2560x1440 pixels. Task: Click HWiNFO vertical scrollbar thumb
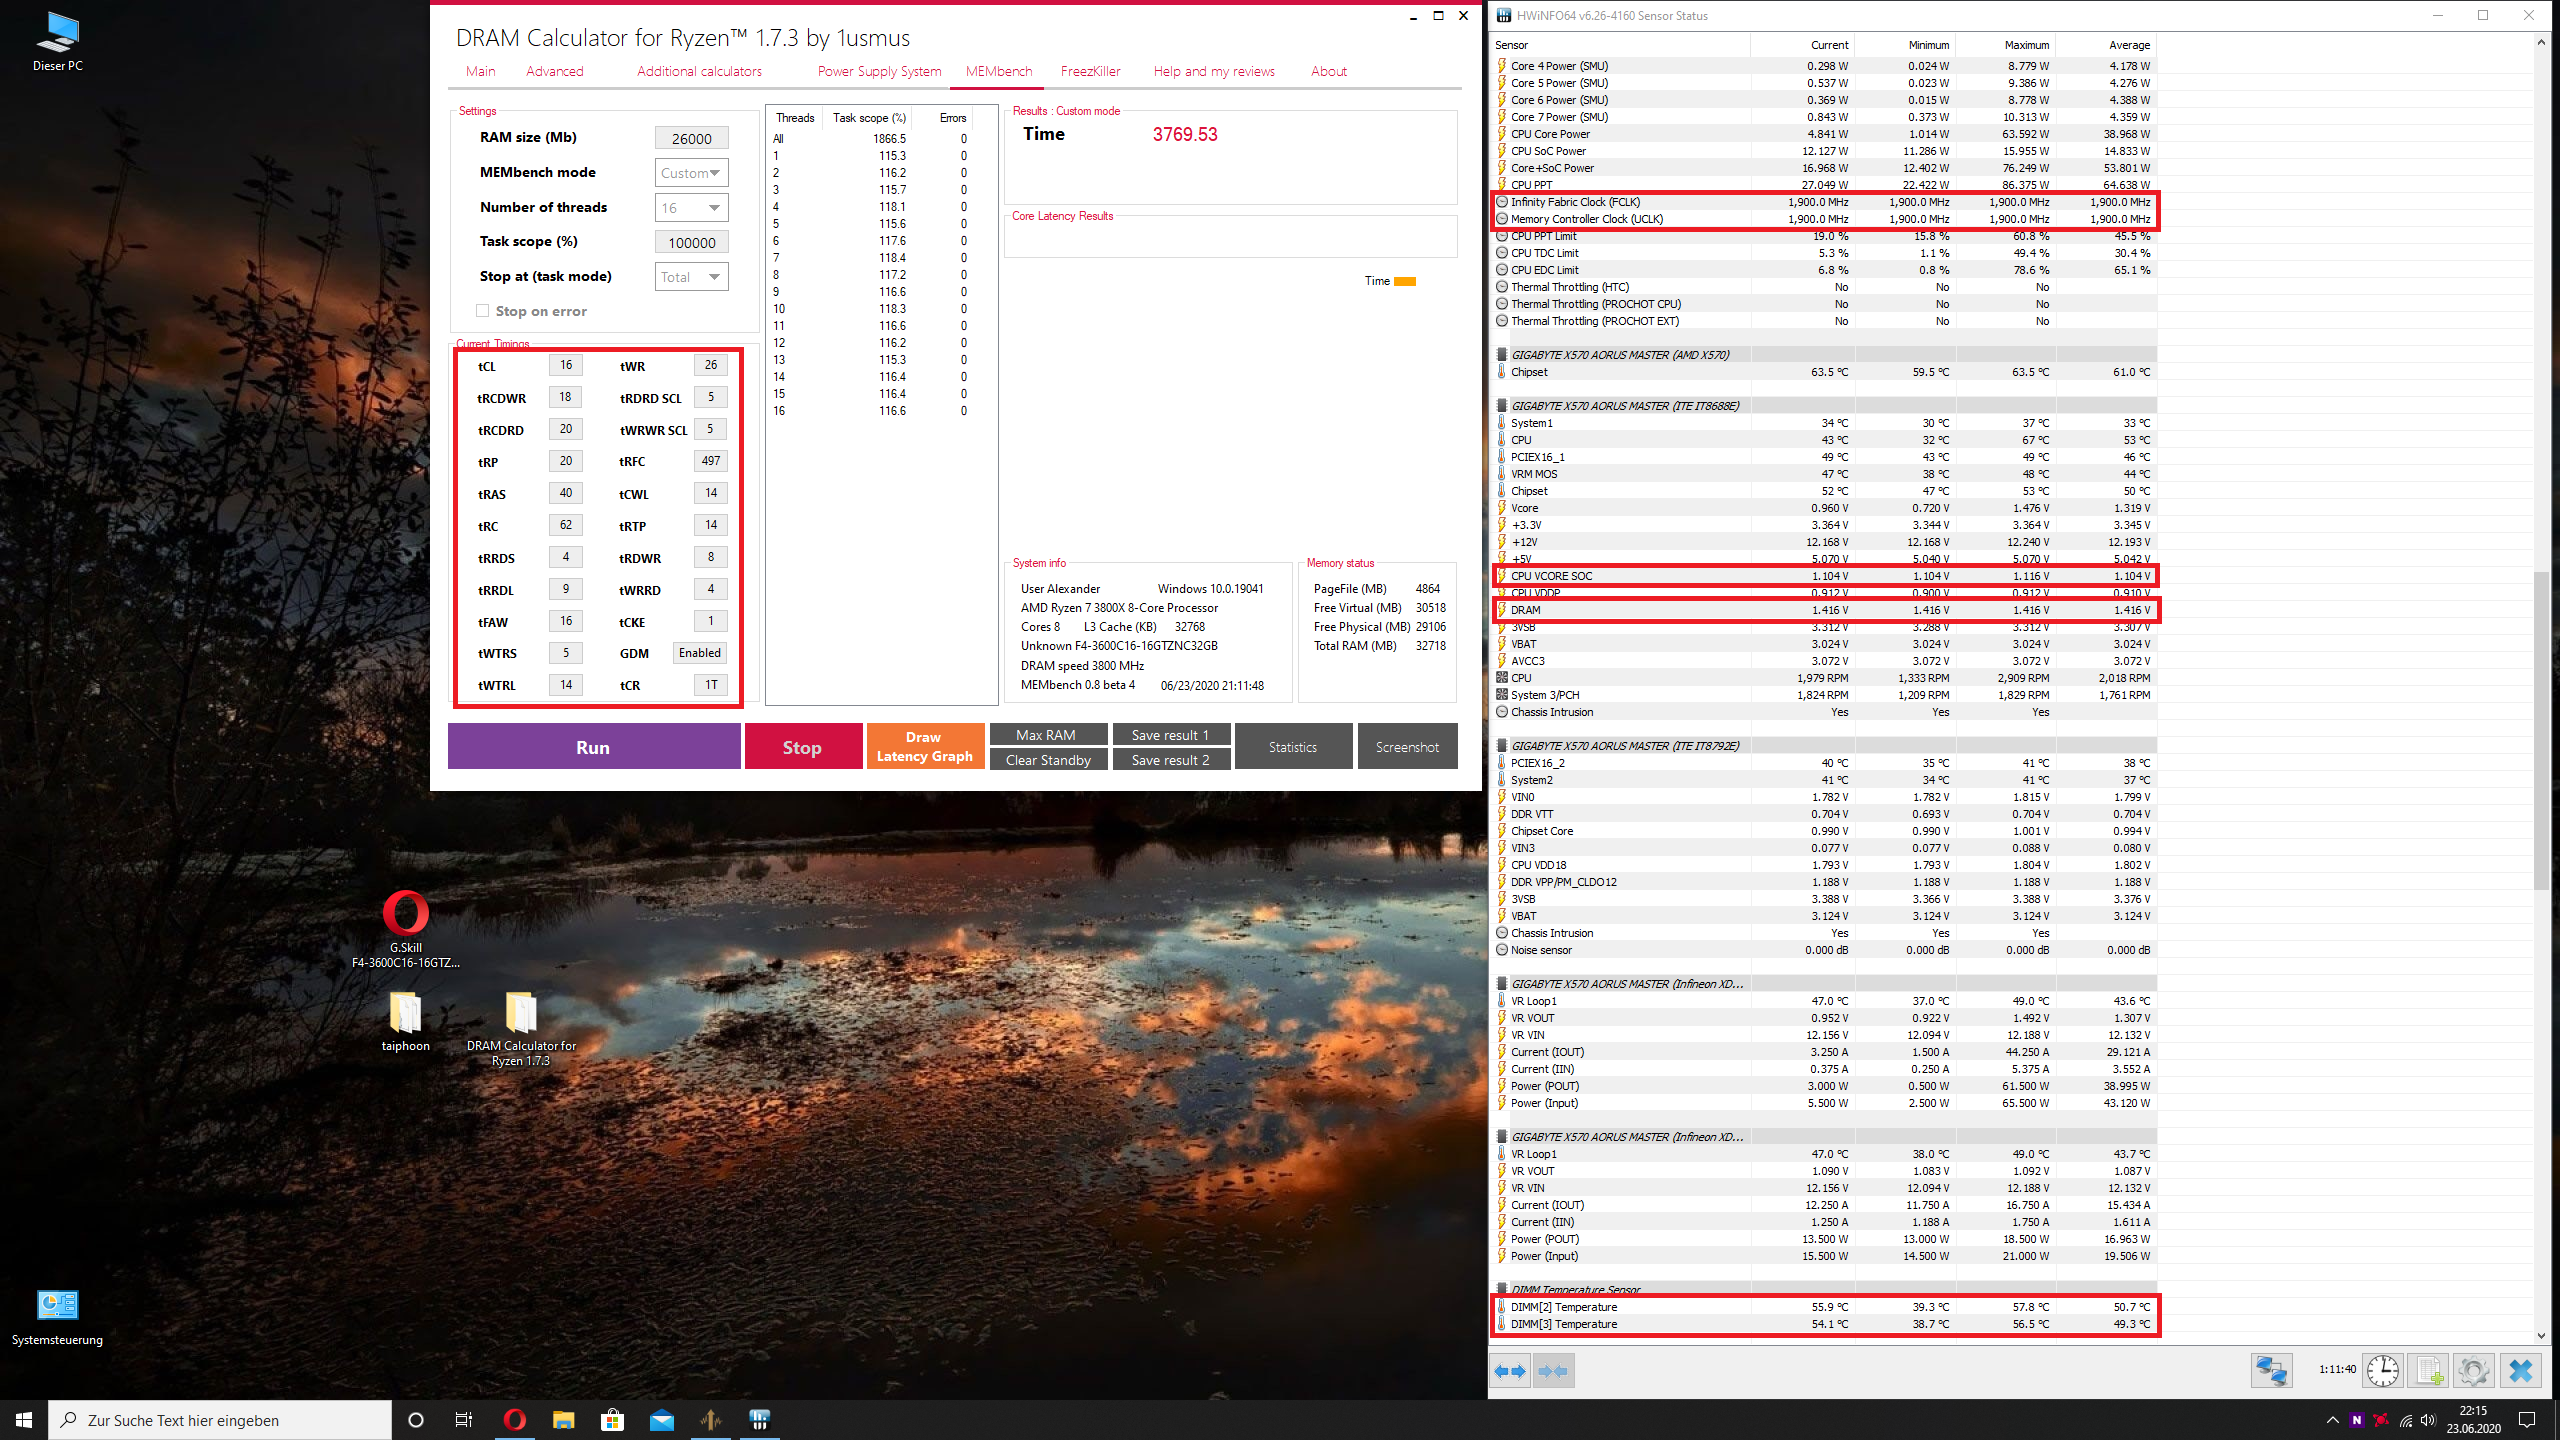point(2541,730)
